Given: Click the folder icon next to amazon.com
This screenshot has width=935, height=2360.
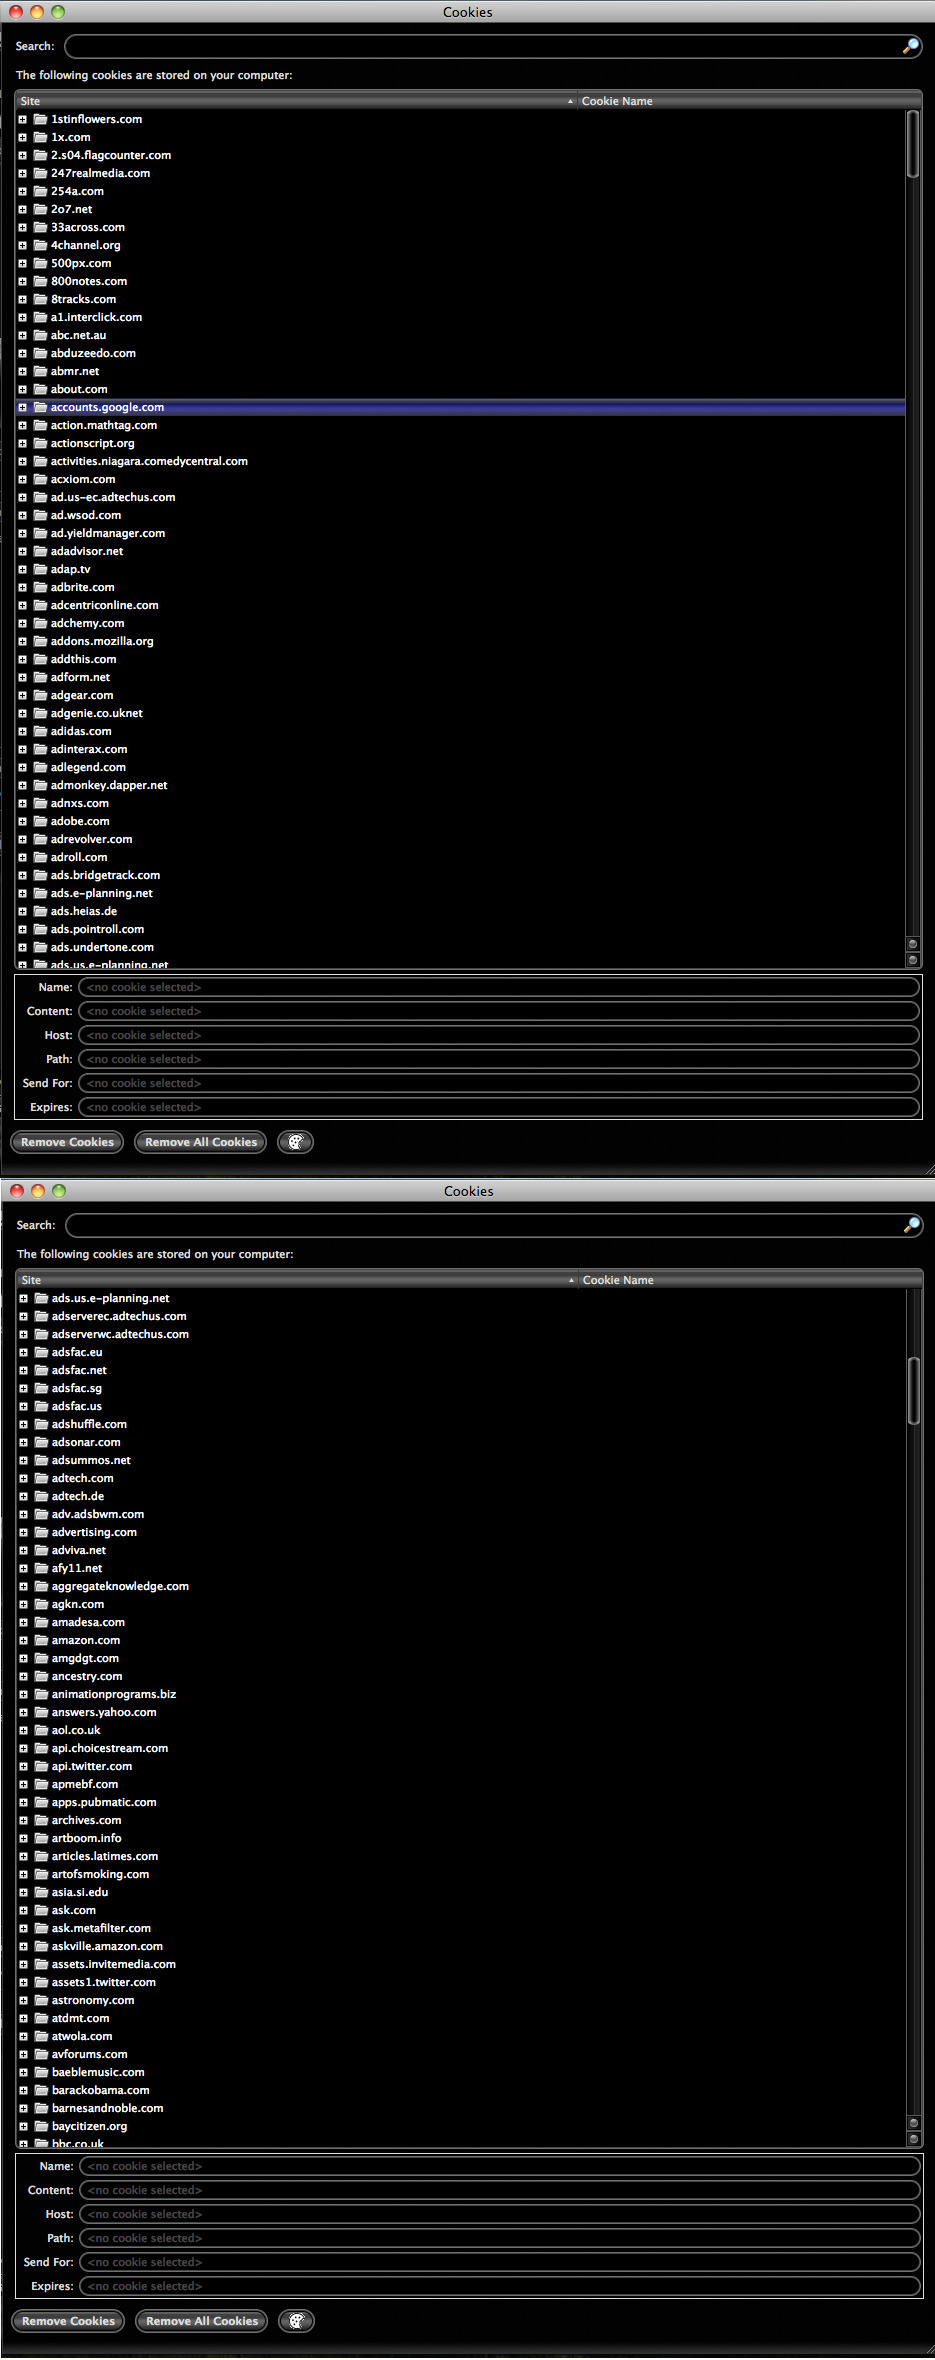Looking at the screenshot, I should tap(42, 1640).
